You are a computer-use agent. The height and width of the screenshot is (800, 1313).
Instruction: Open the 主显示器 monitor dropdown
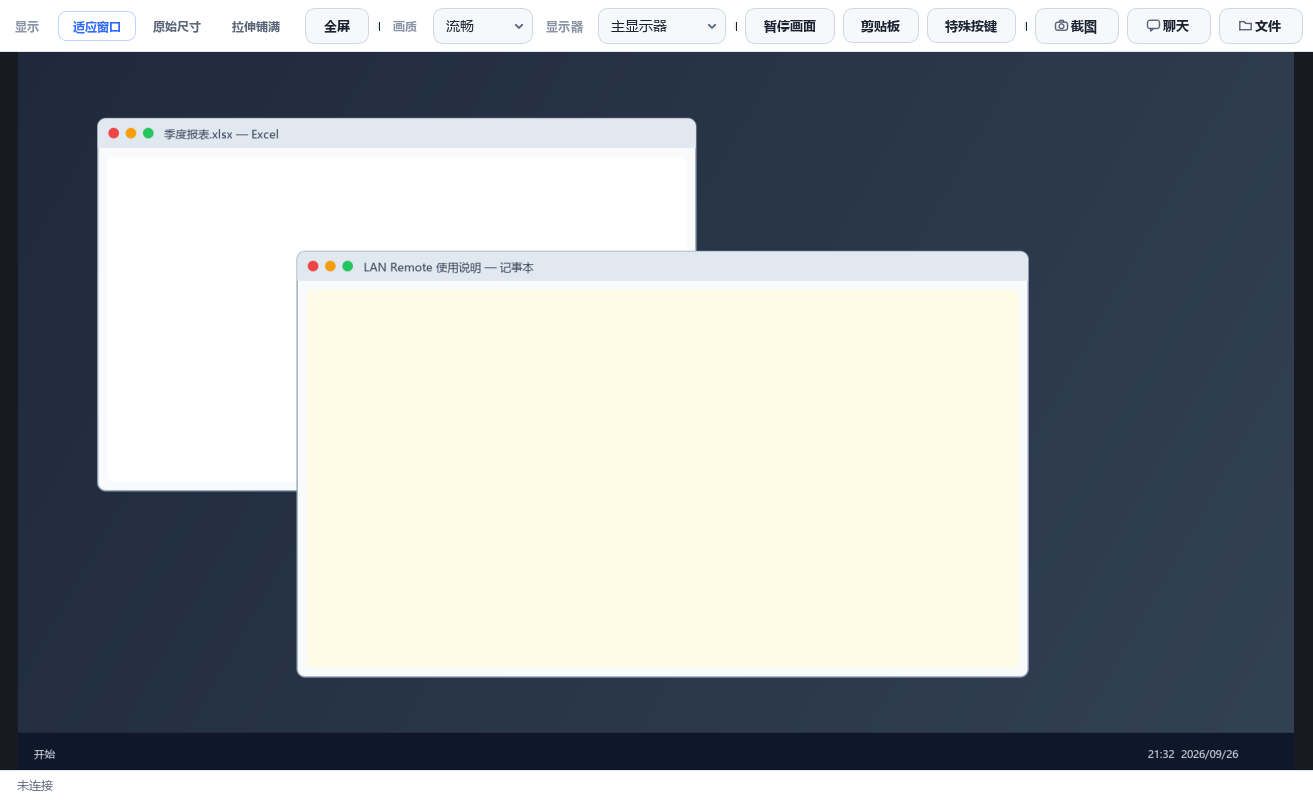click(662, 26)
